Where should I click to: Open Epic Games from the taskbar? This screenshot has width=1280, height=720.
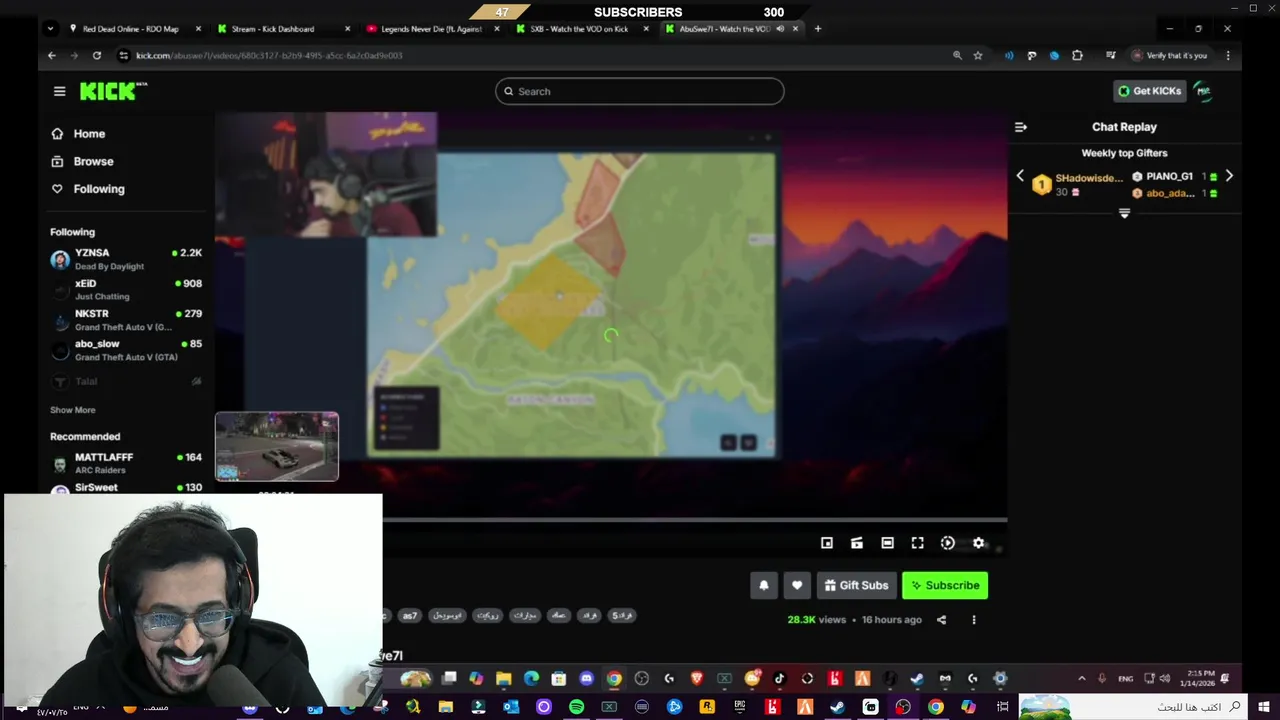click(739, 707)
